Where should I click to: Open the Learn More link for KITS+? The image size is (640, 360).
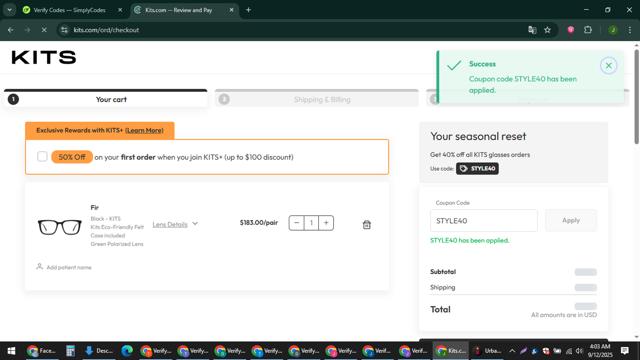[144, 130]
